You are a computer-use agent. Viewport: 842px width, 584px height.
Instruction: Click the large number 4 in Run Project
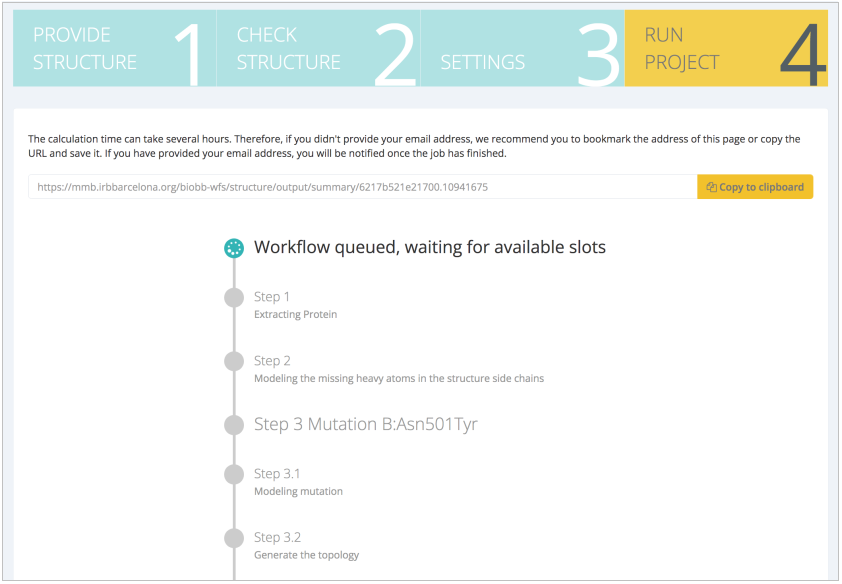click(802, 54)
